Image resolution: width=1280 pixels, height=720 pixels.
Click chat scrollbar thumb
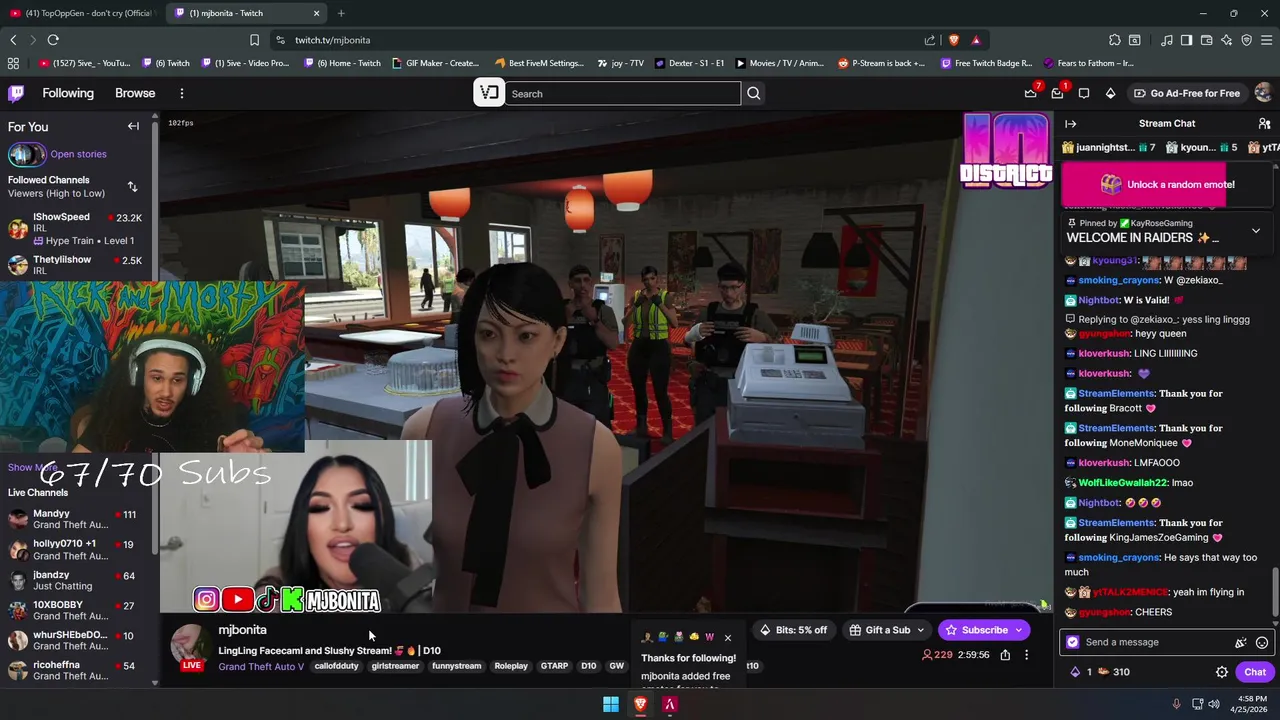click(1274, 590)
